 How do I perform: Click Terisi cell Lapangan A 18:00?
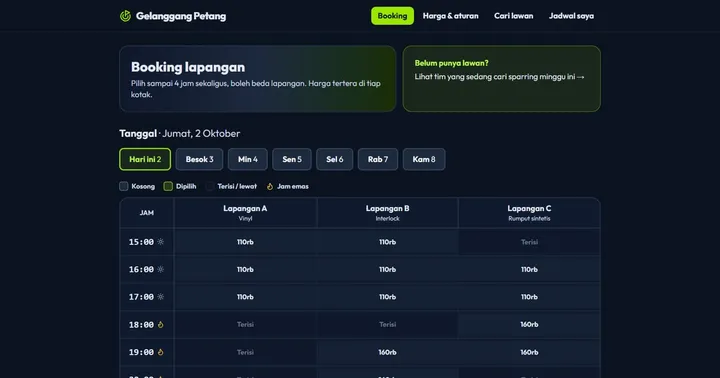[245, 324]
